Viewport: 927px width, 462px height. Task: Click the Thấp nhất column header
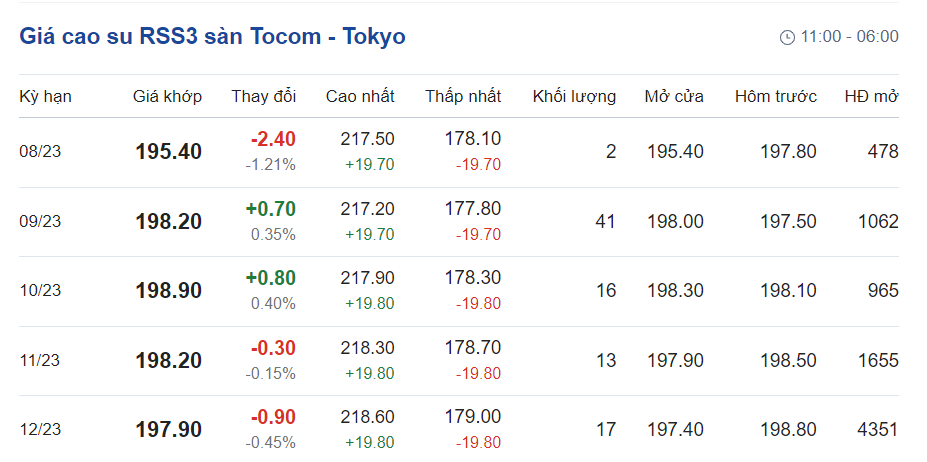(x=463, y=97)
